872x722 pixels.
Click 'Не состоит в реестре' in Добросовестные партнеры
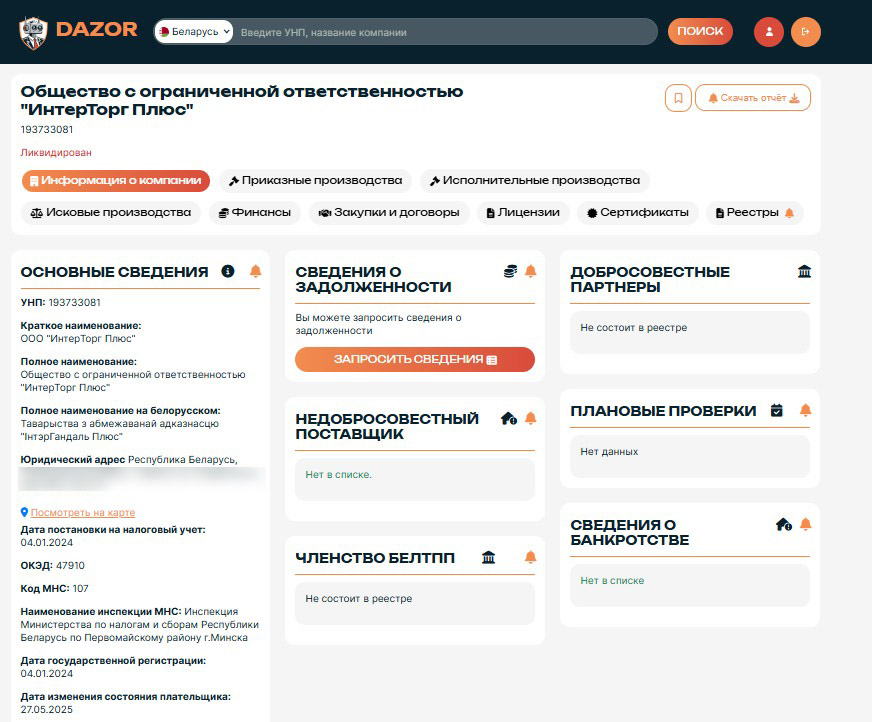[x=633, y=328]
